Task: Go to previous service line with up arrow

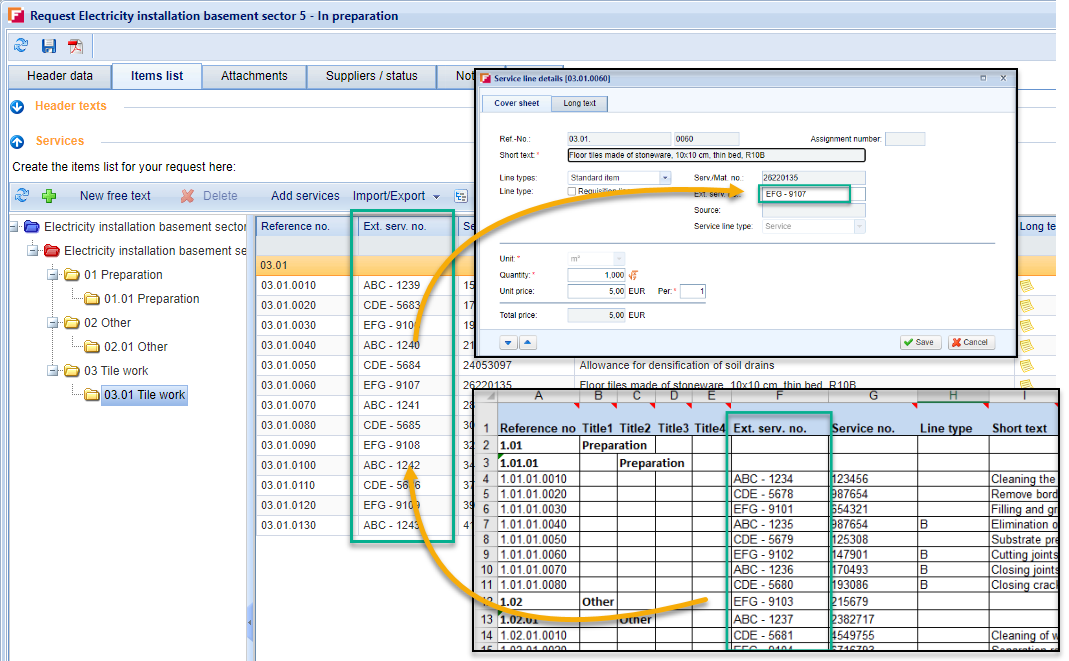Action: coord(528,342)
